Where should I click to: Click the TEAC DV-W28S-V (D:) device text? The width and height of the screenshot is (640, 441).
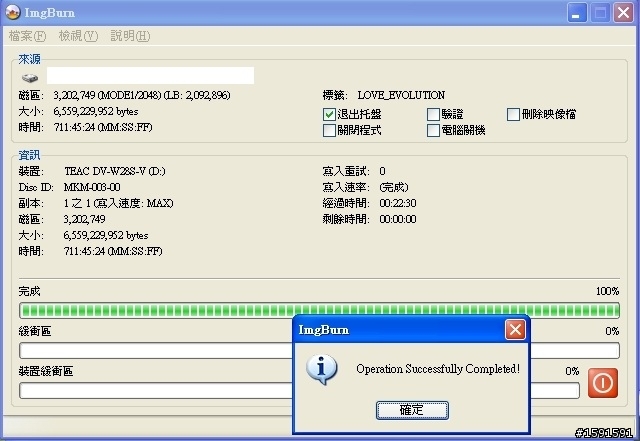click(x=115, y=171)
